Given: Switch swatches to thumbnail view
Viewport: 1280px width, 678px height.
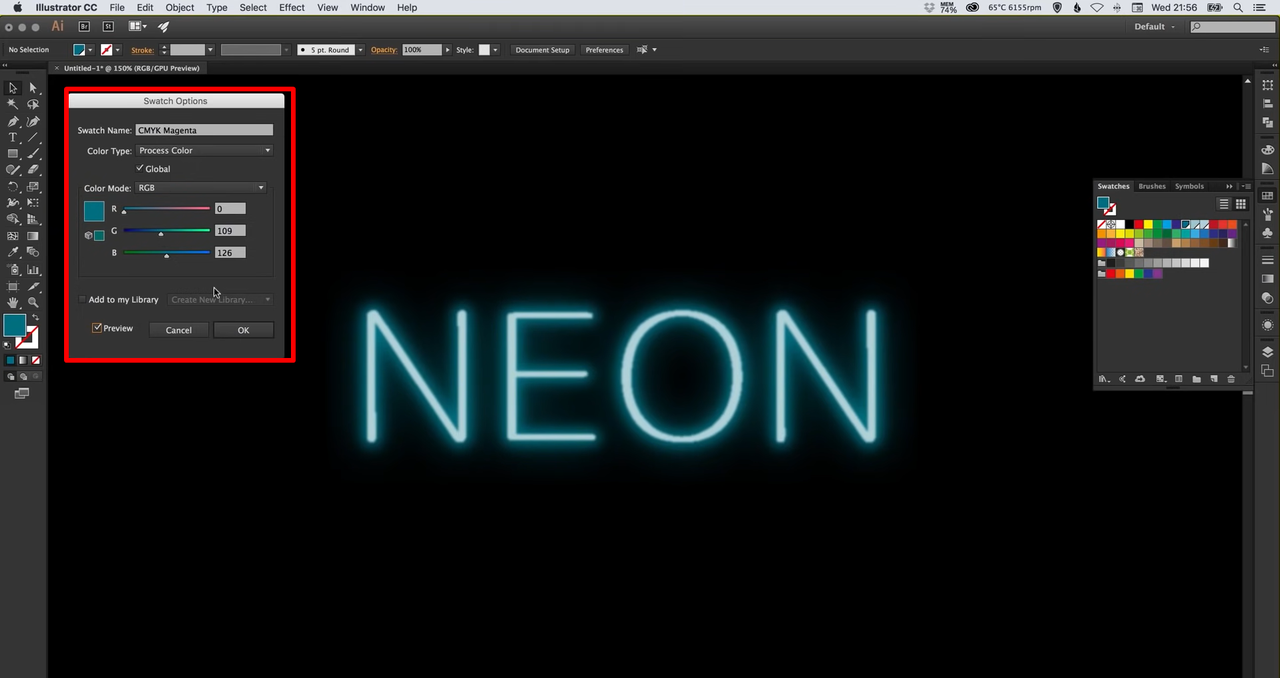Looking at the screenshot, I should point(1241,204).
